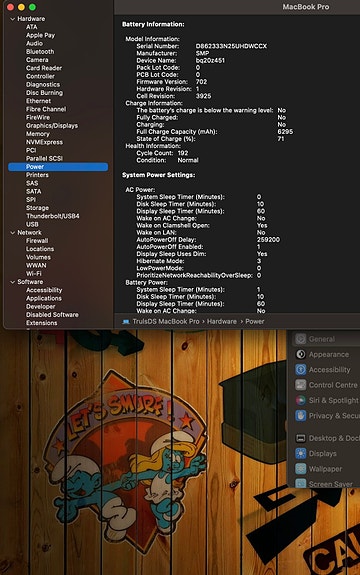Select Bluetooth in the hardware list
This screenshot has height=575, width=360.
(x=40, y=52)
